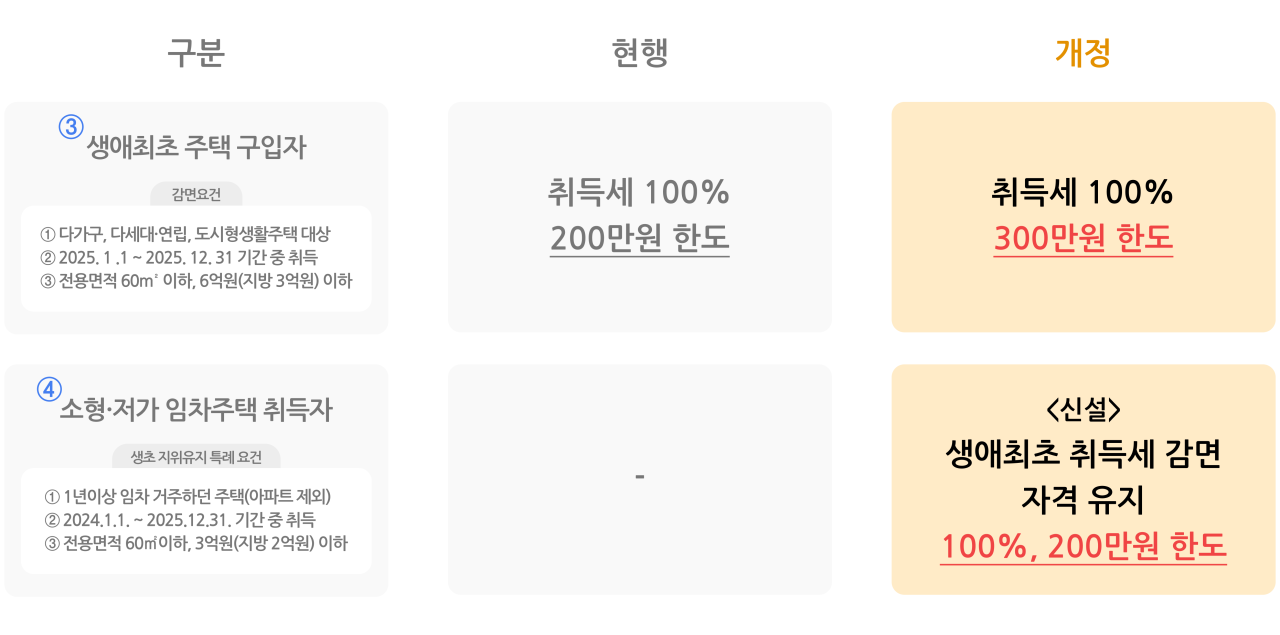Click the 생애최초 취득세 감면 text

click(1083, 455)
